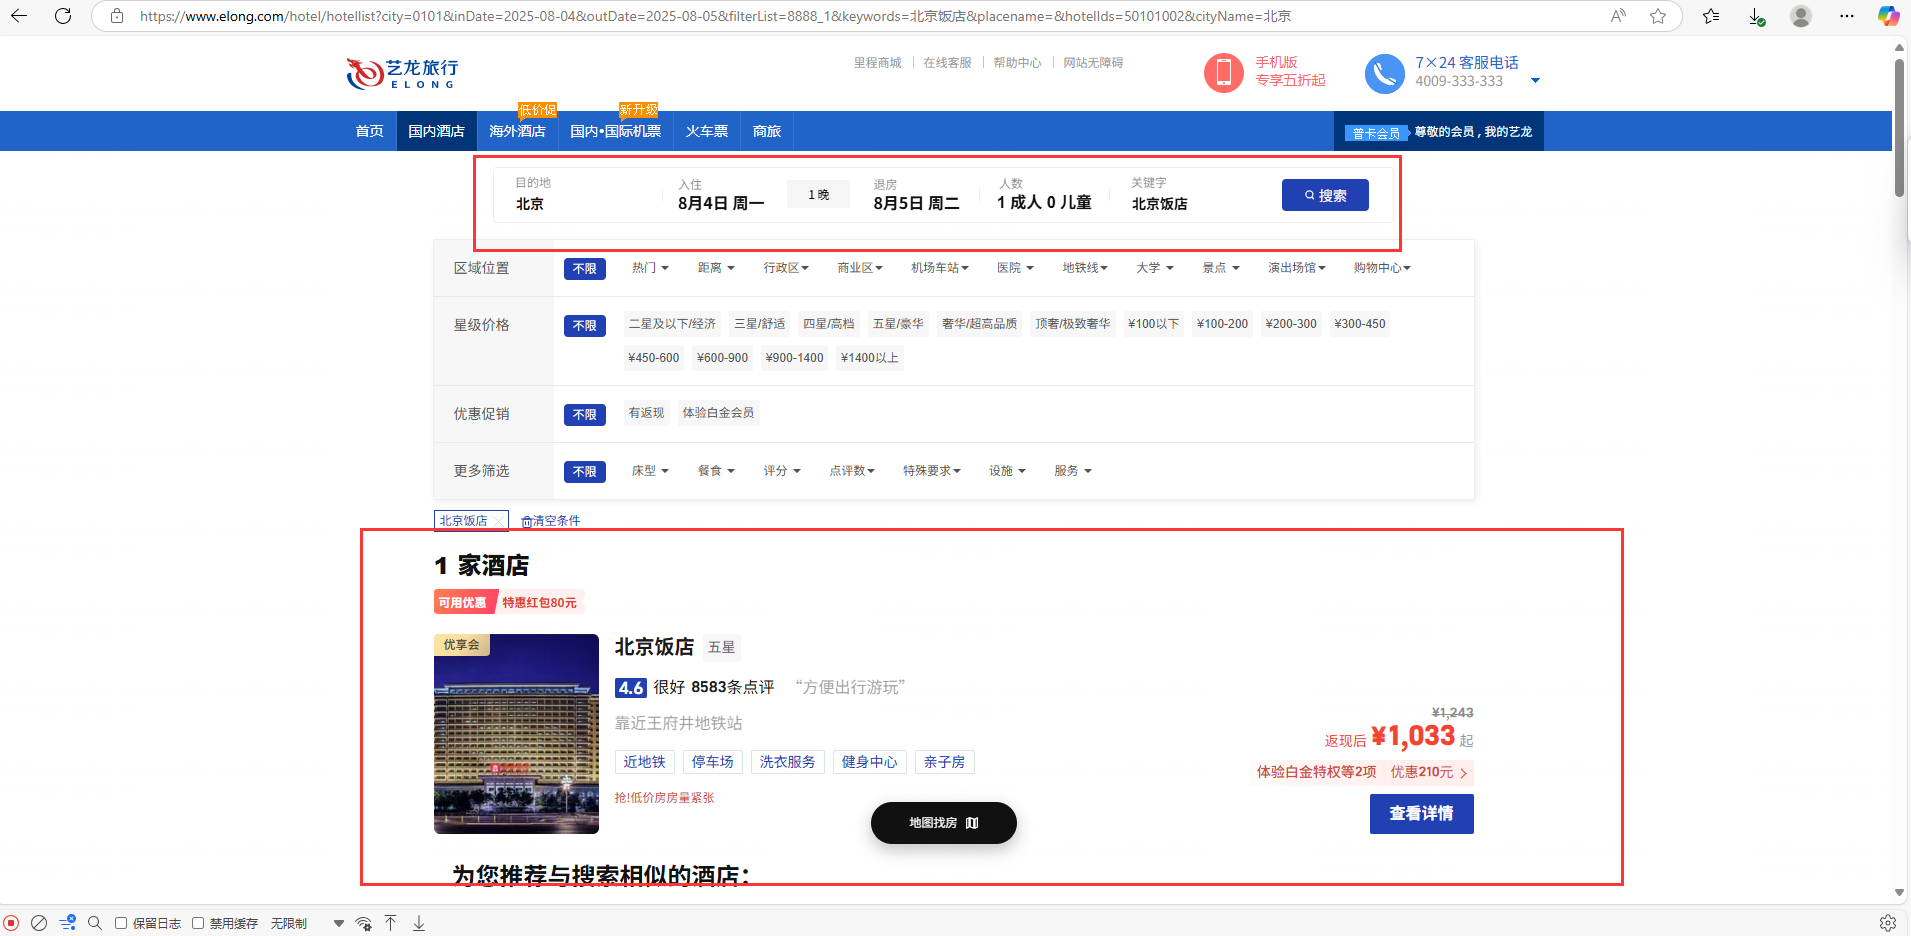Select 不限 in 更多筛选 row
Screen dimensions: 1911x936
[x=585, y=472]
